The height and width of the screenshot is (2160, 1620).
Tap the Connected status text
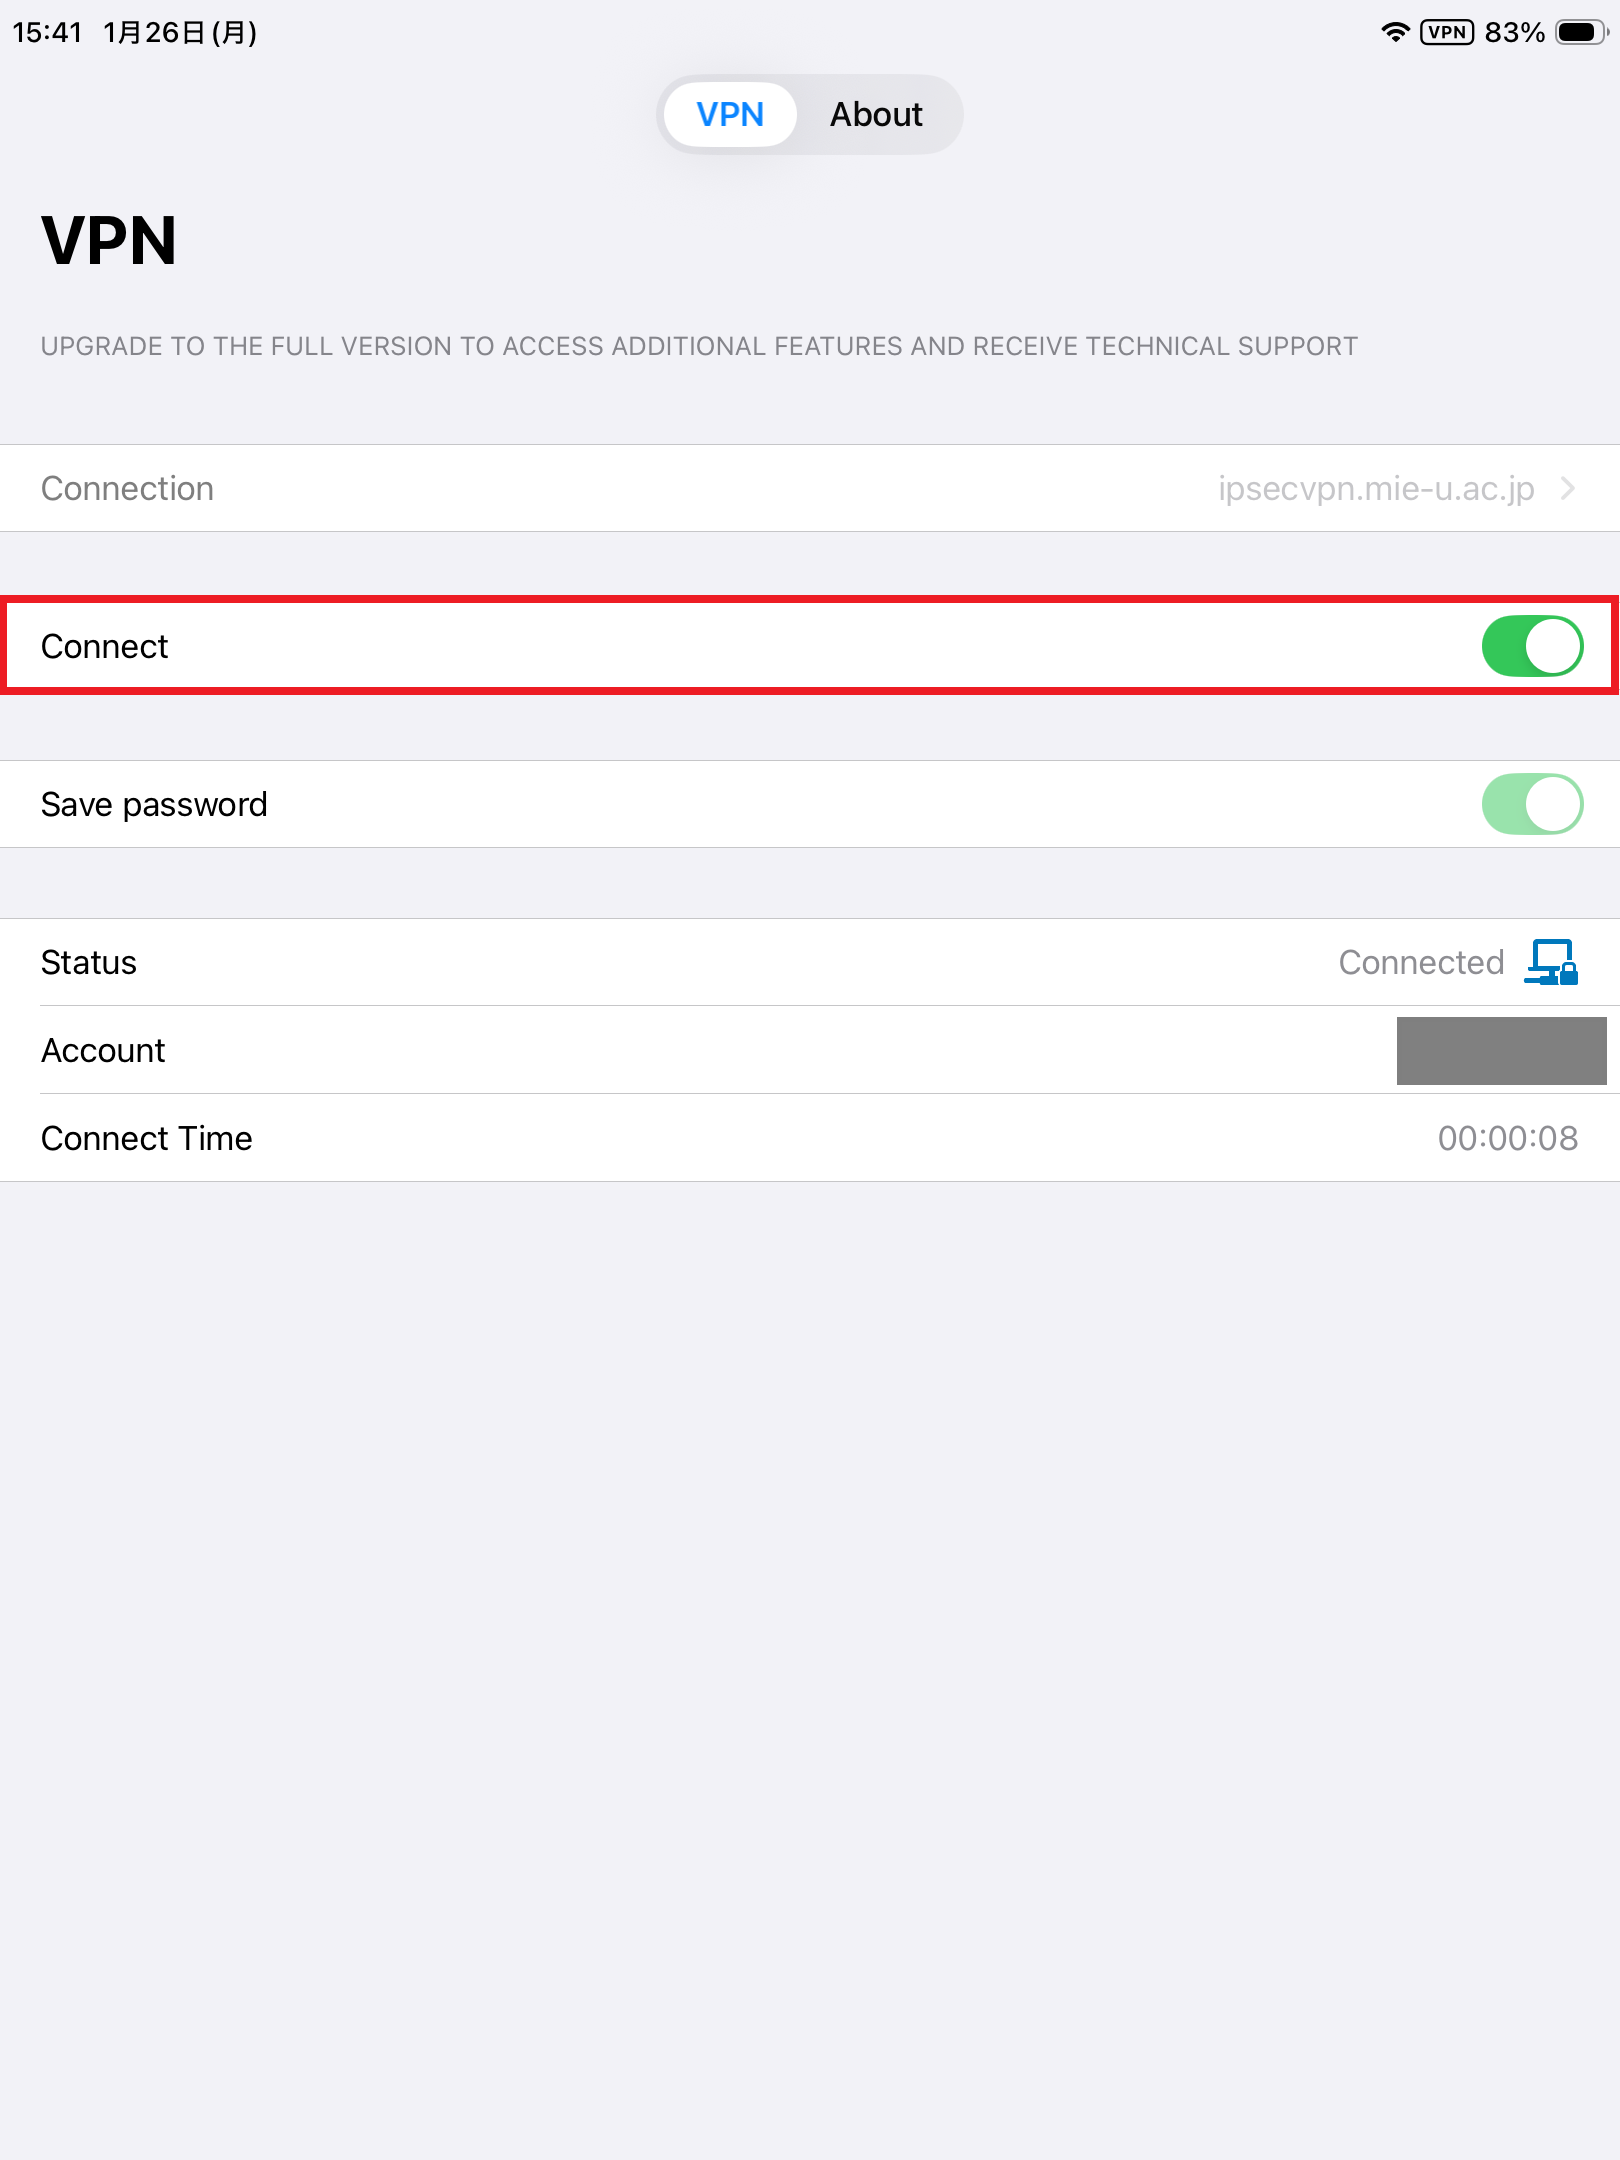tap(1421, 962)
